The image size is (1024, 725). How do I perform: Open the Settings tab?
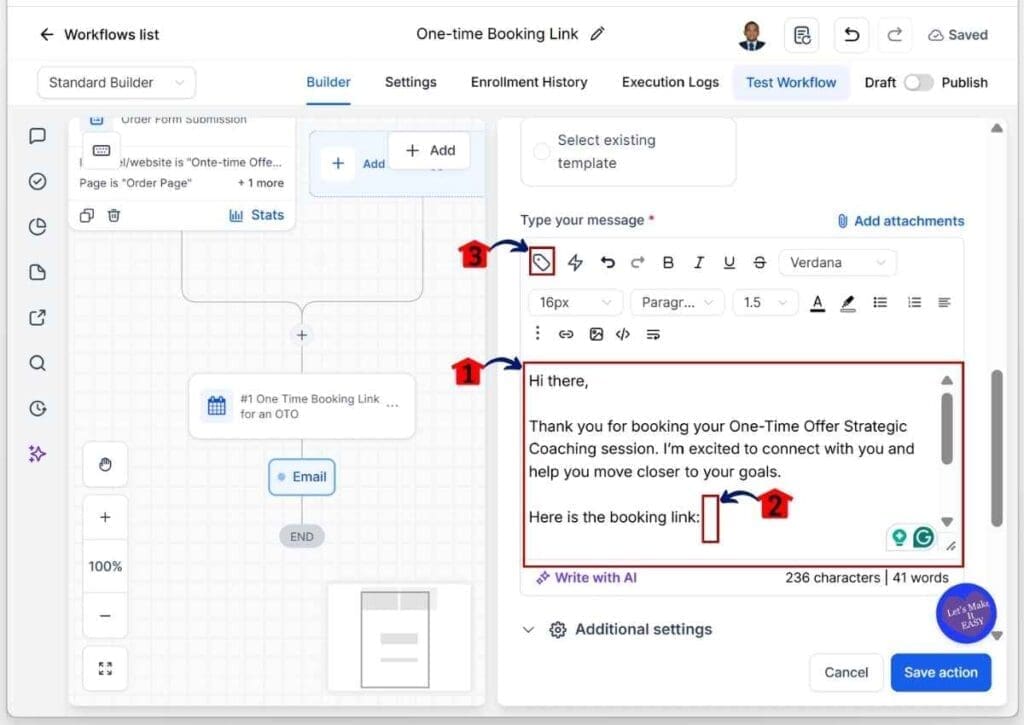pyautogui.click(x=410, y=82)
